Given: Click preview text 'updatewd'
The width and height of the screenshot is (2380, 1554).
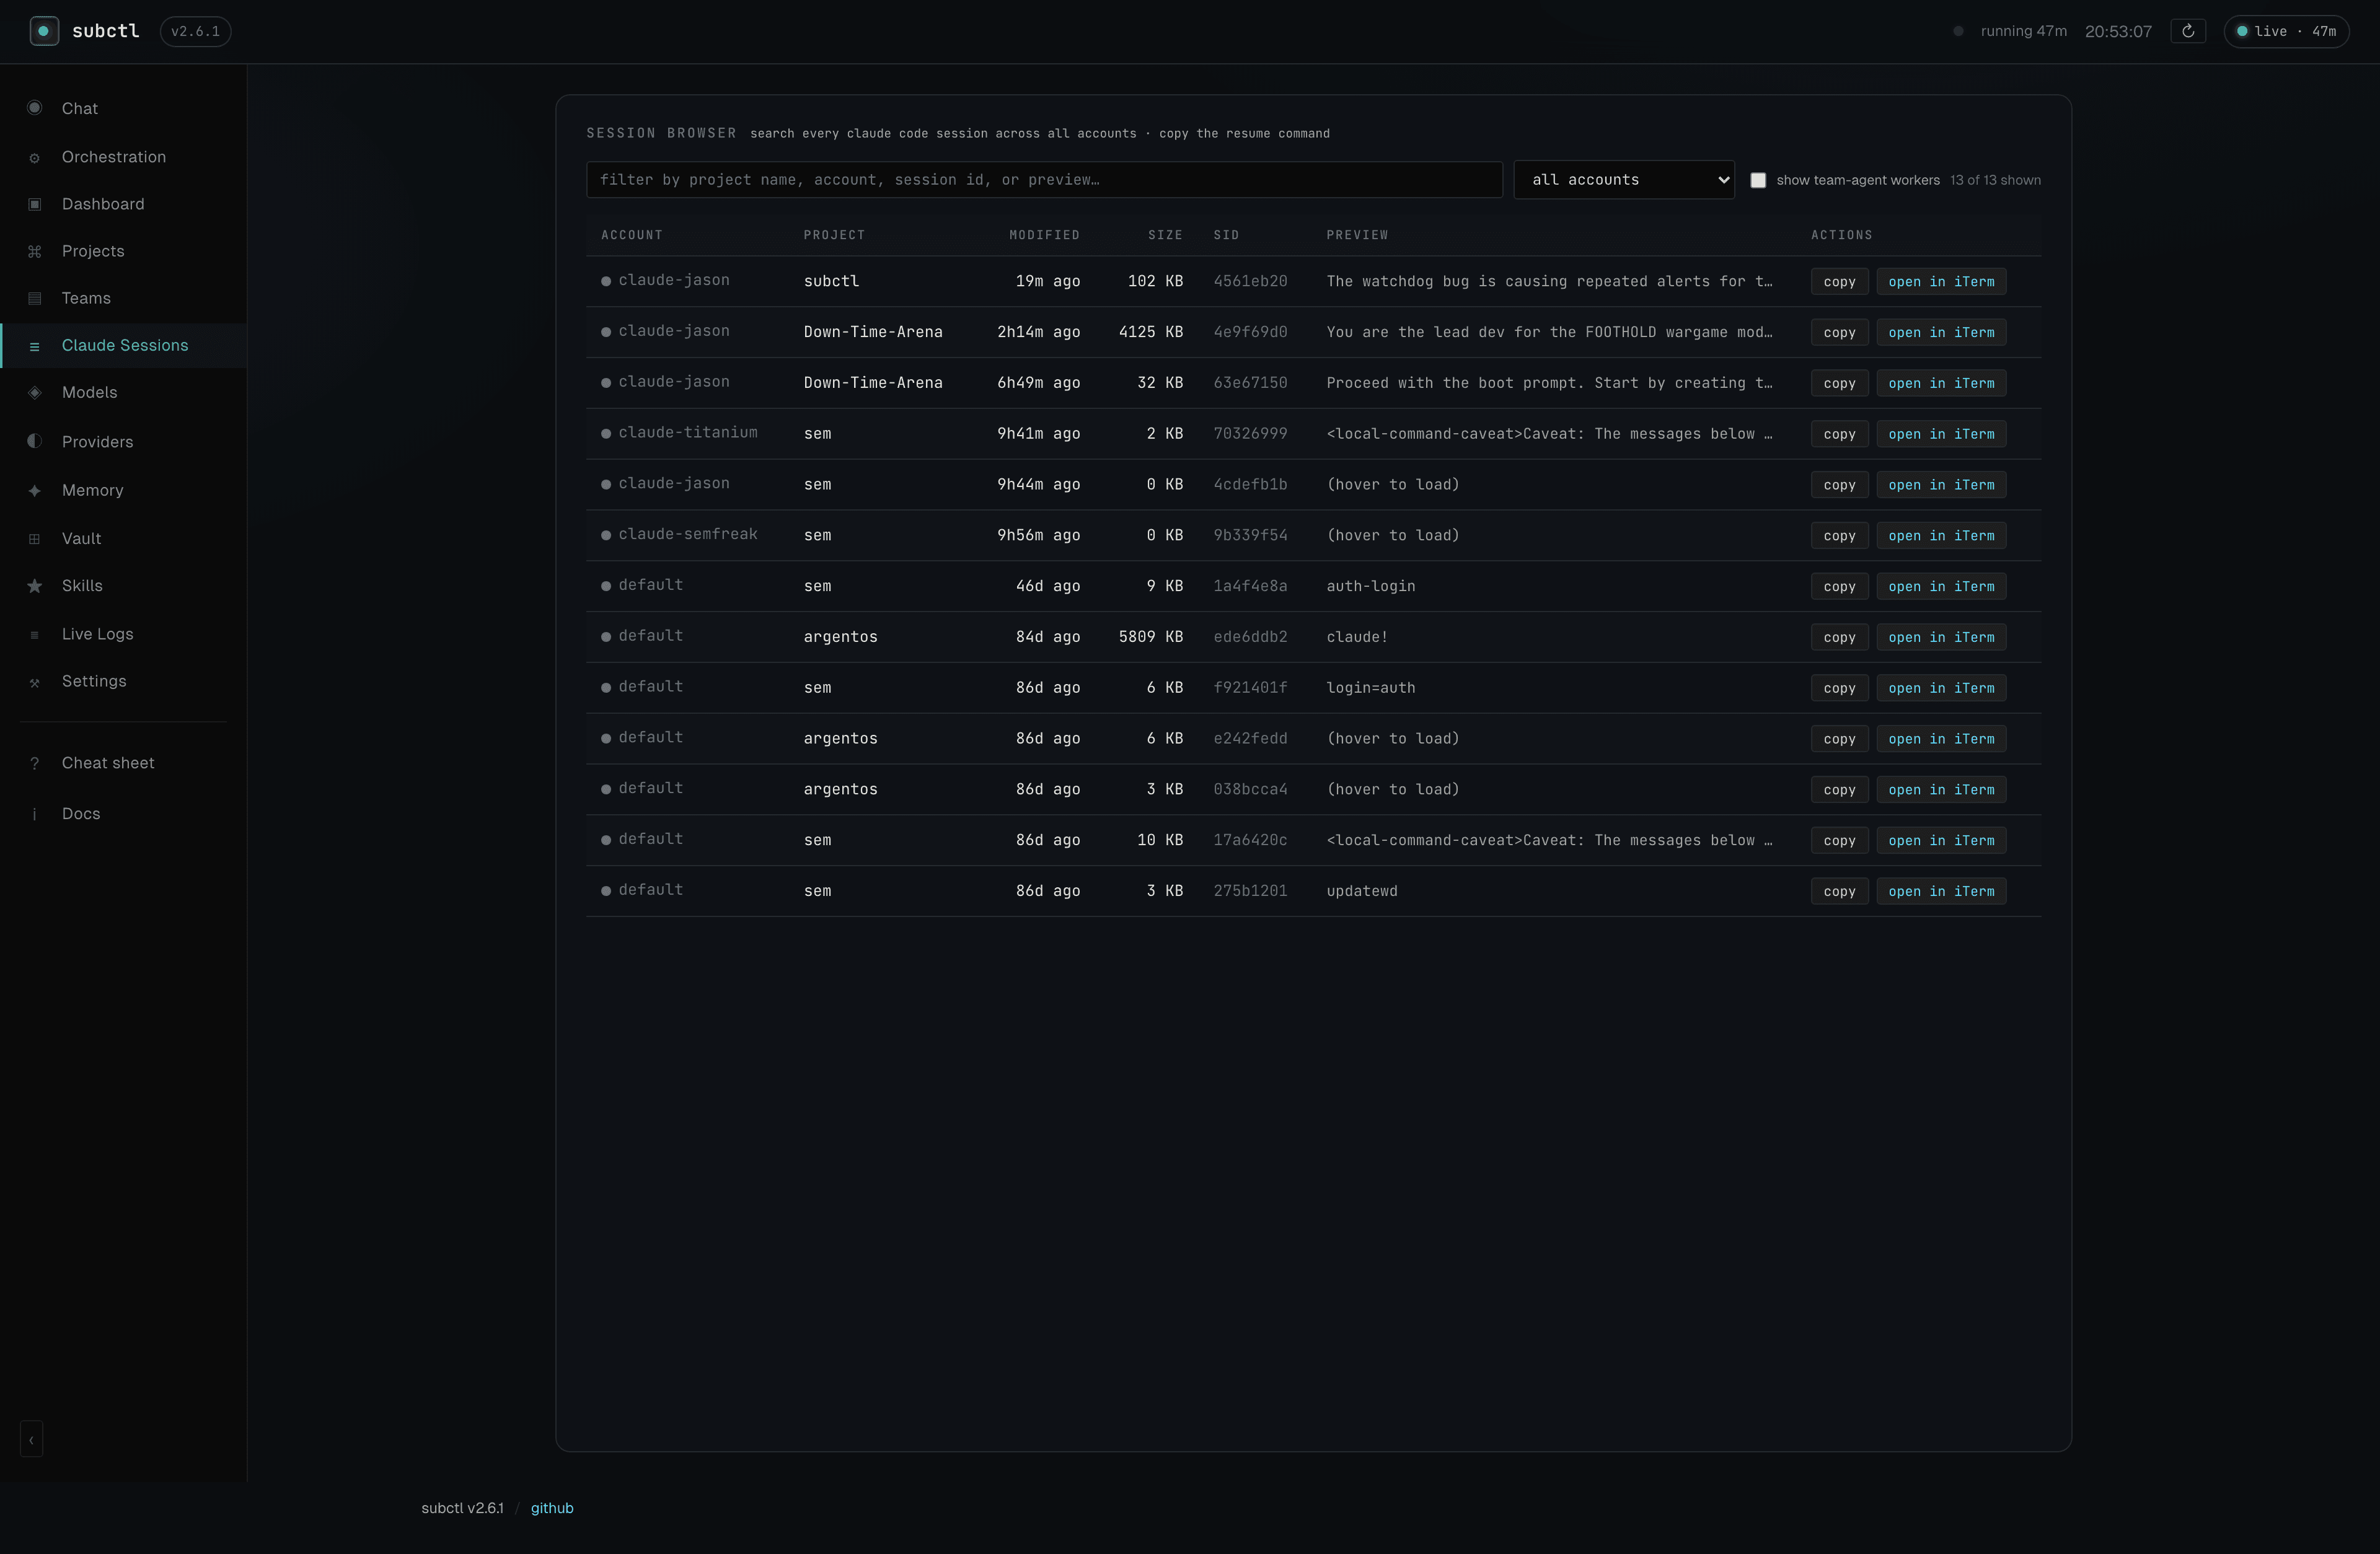Looking at the screenshot, I should pyautogui.click(x=1362, y=891).
